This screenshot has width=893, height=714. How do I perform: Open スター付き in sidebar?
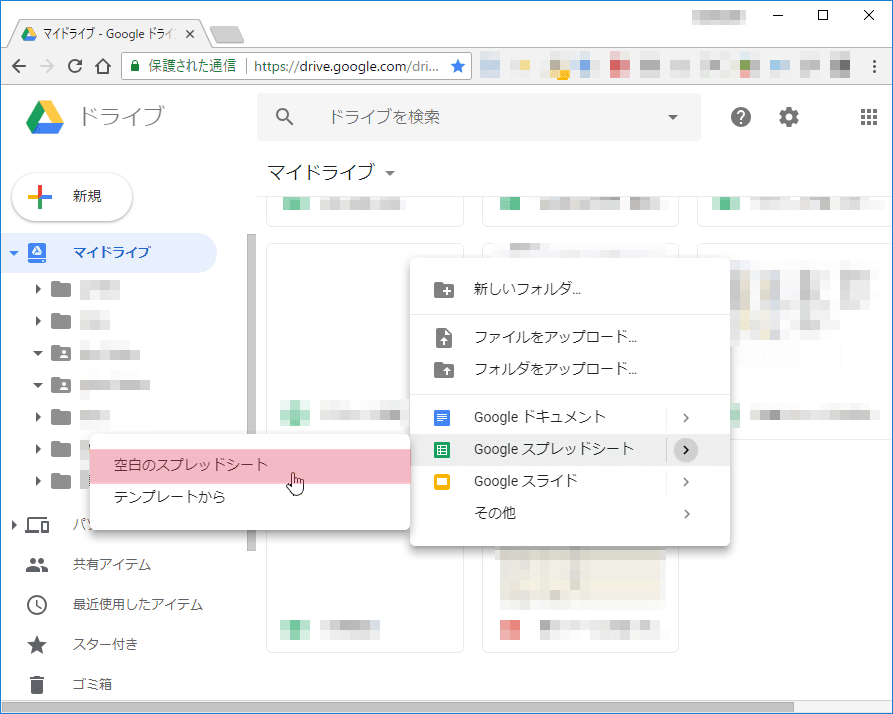[105, 645]
